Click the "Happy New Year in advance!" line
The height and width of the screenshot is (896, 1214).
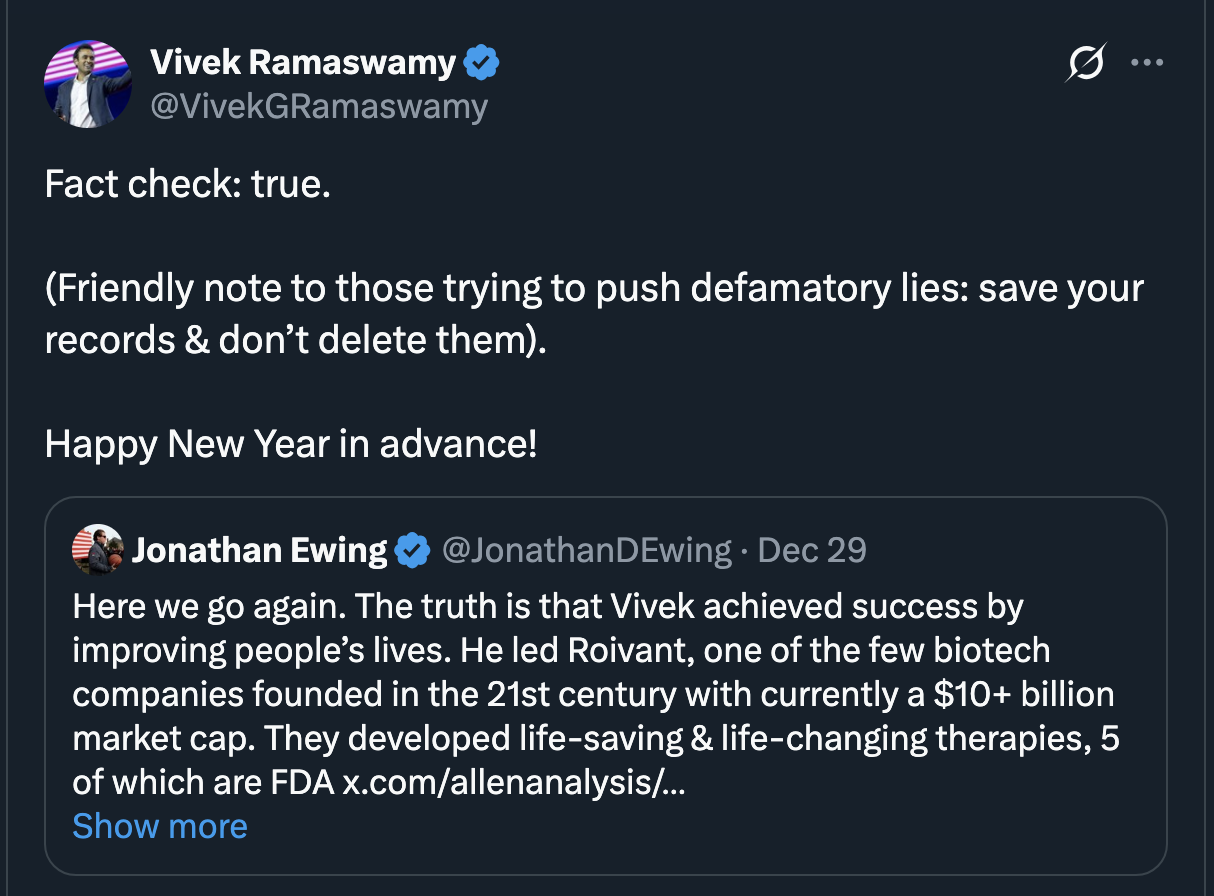click(291, 443)
